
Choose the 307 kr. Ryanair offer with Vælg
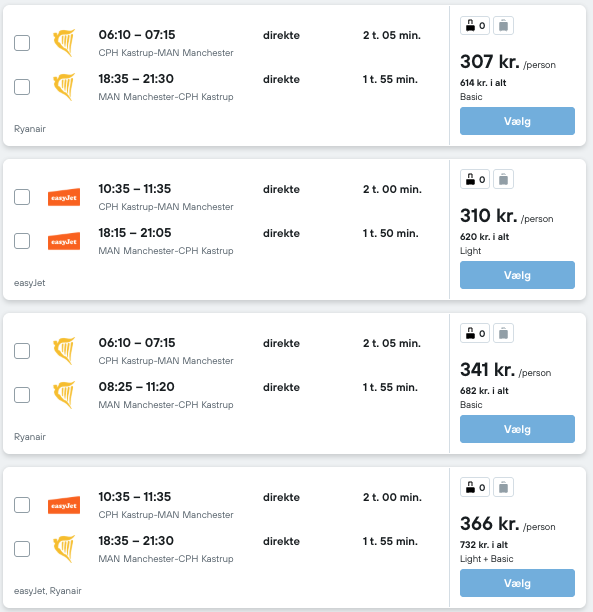517,121
